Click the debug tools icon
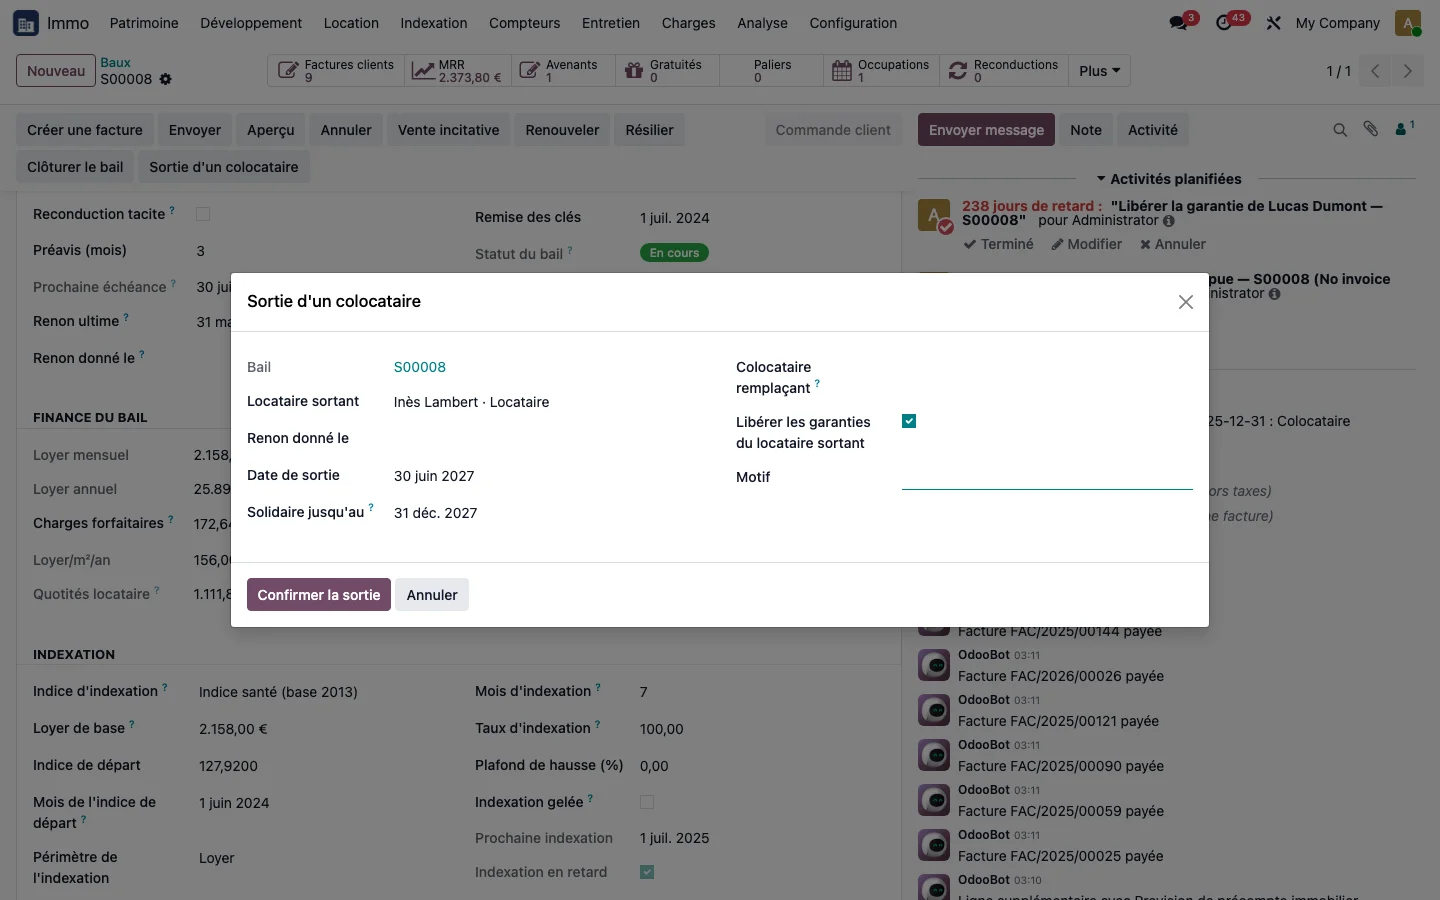Viewport: 1440px width, 900px height. (x=1273, y=23)
